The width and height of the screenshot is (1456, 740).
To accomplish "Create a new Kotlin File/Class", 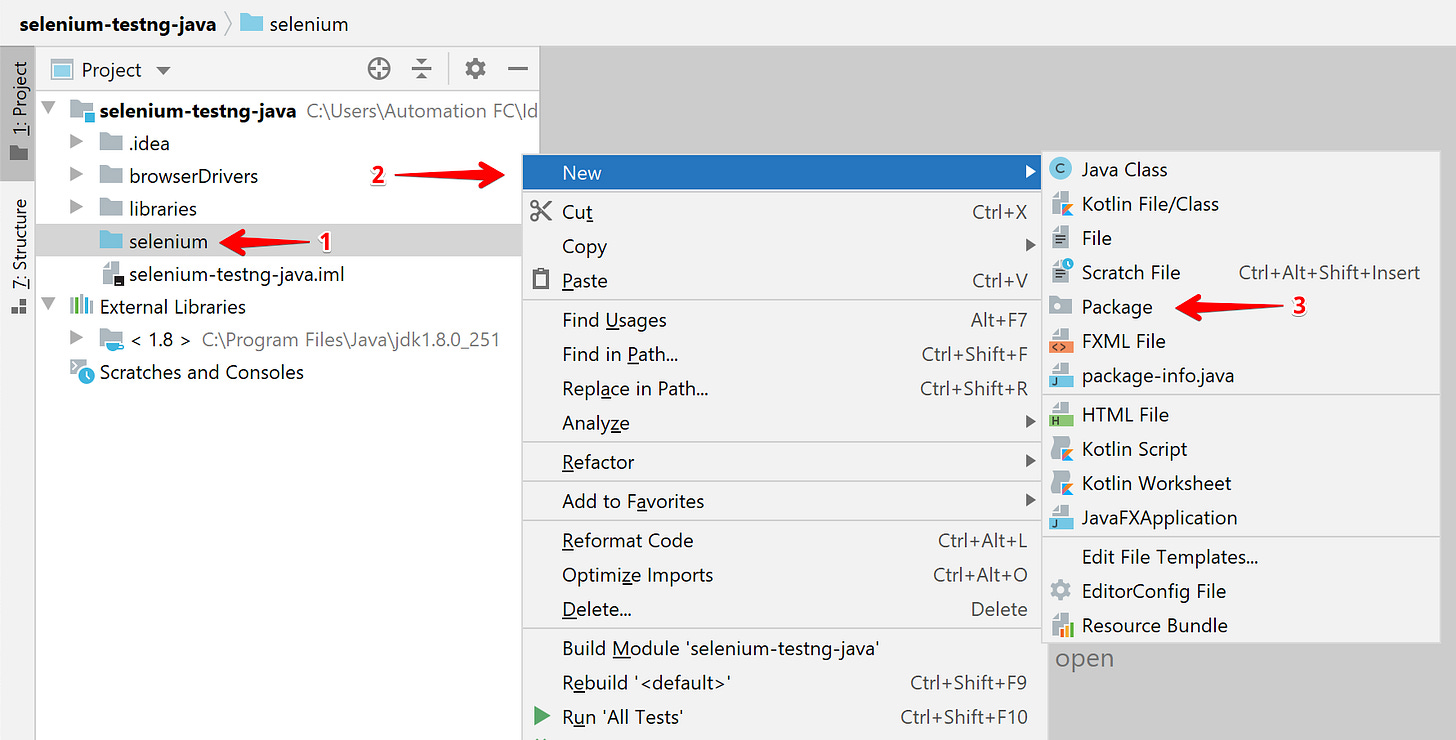I will point(1241,204).
